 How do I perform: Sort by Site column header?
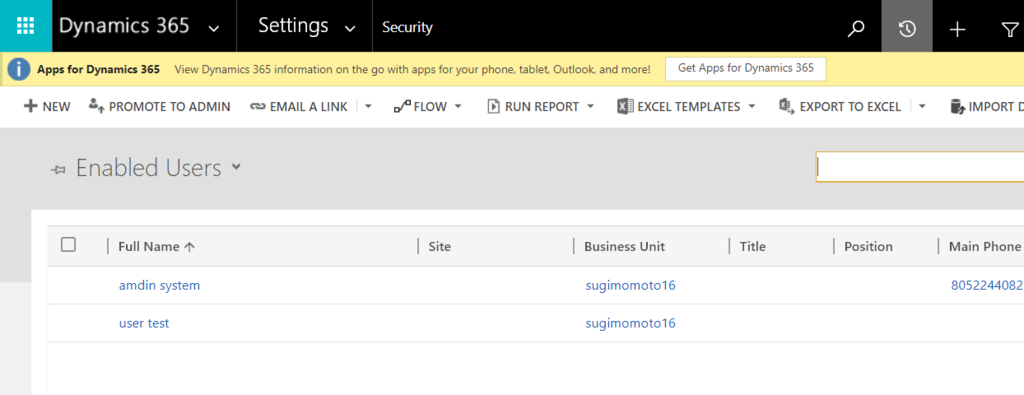coord(440,247)
